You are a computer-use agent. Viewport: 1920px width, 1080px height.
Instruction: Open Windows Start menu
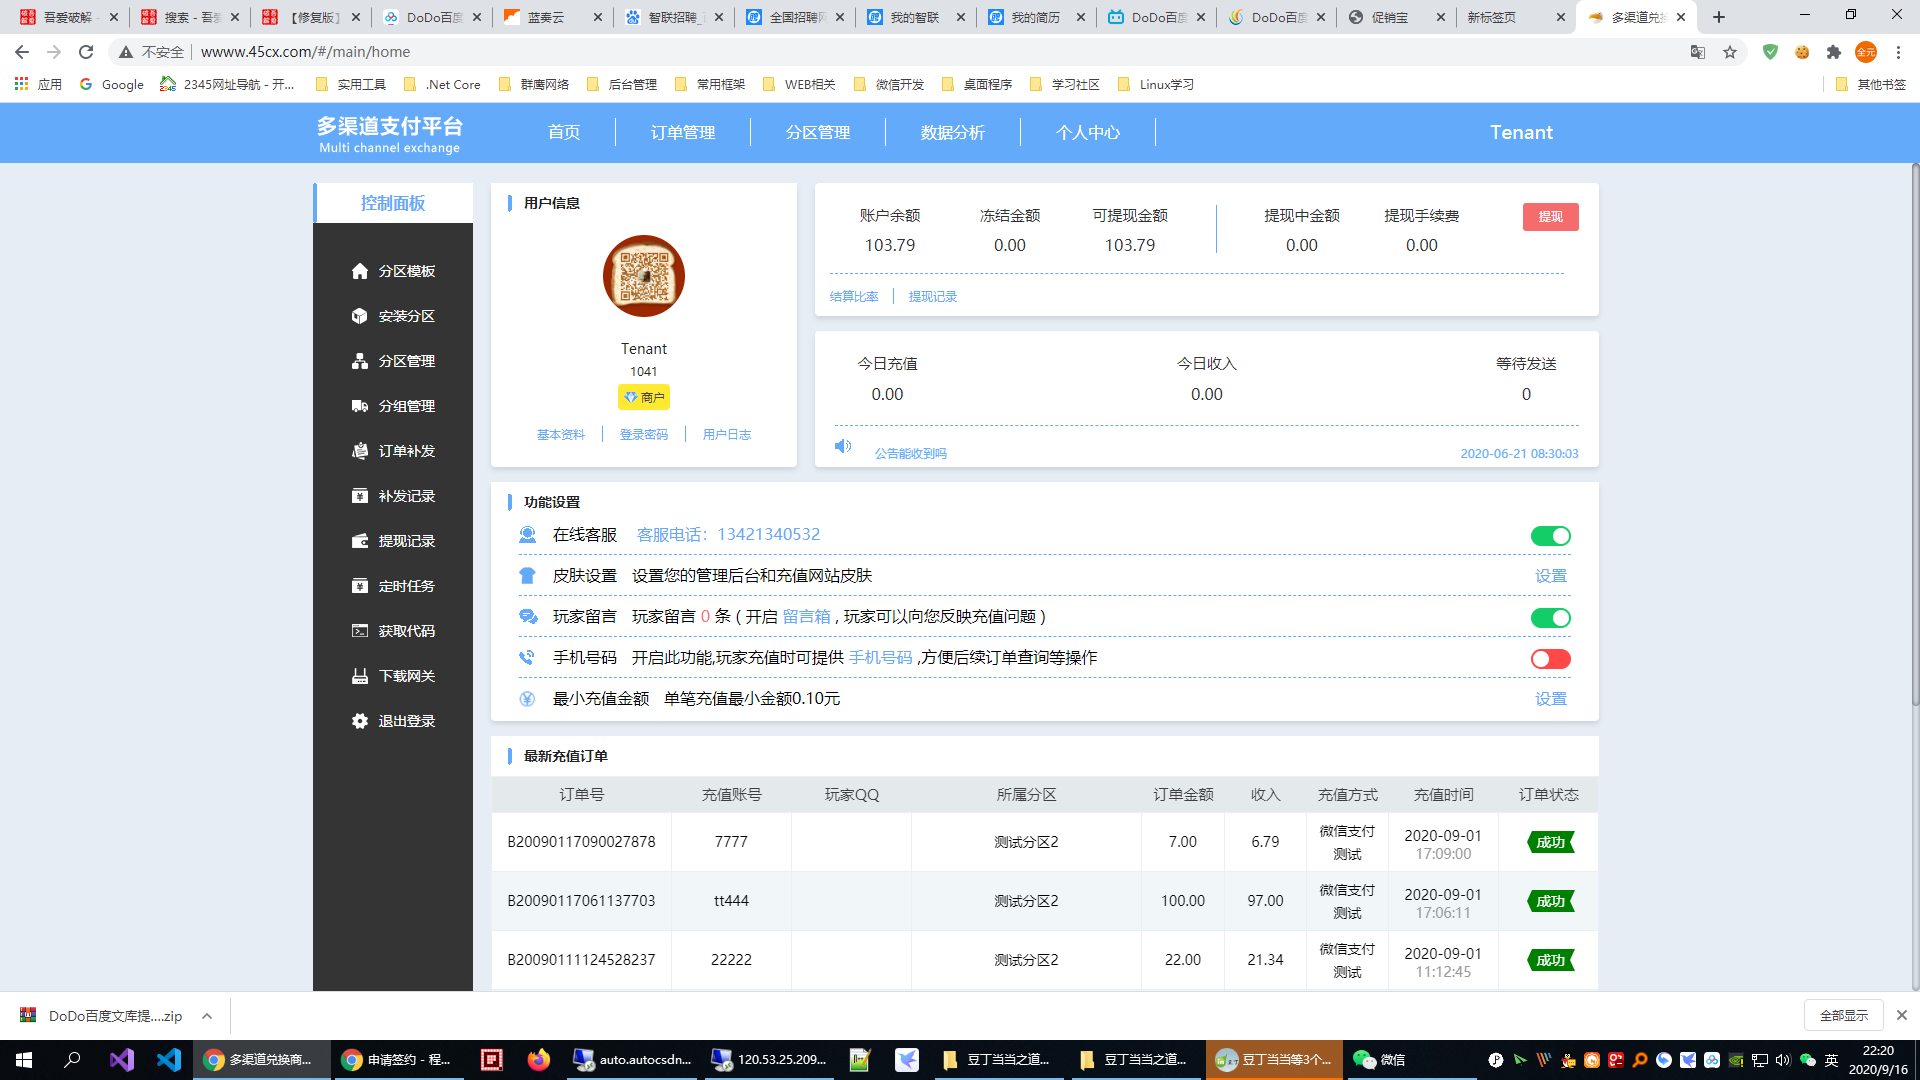click(24, 1060)
